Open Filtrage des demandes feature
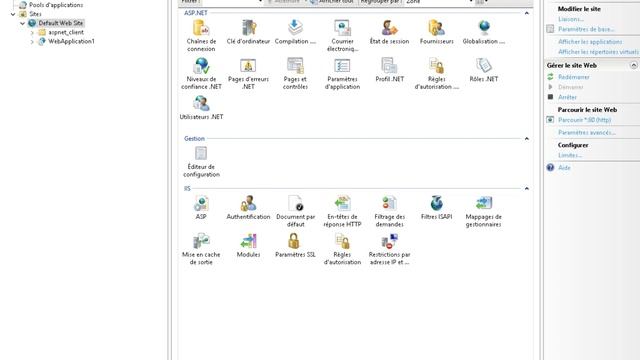Screen dimensions: 640x360 [x=389, y=211]
